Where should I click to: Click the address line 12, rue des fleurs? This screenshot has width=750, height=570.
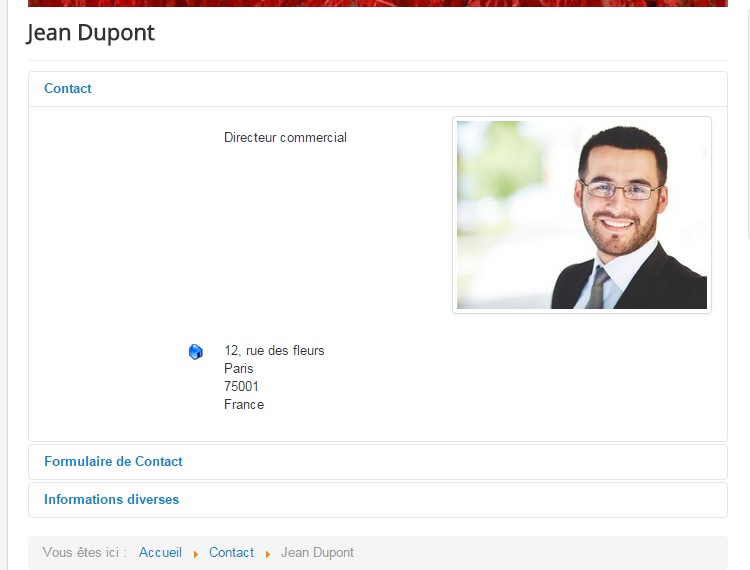(x=274, y=351)
